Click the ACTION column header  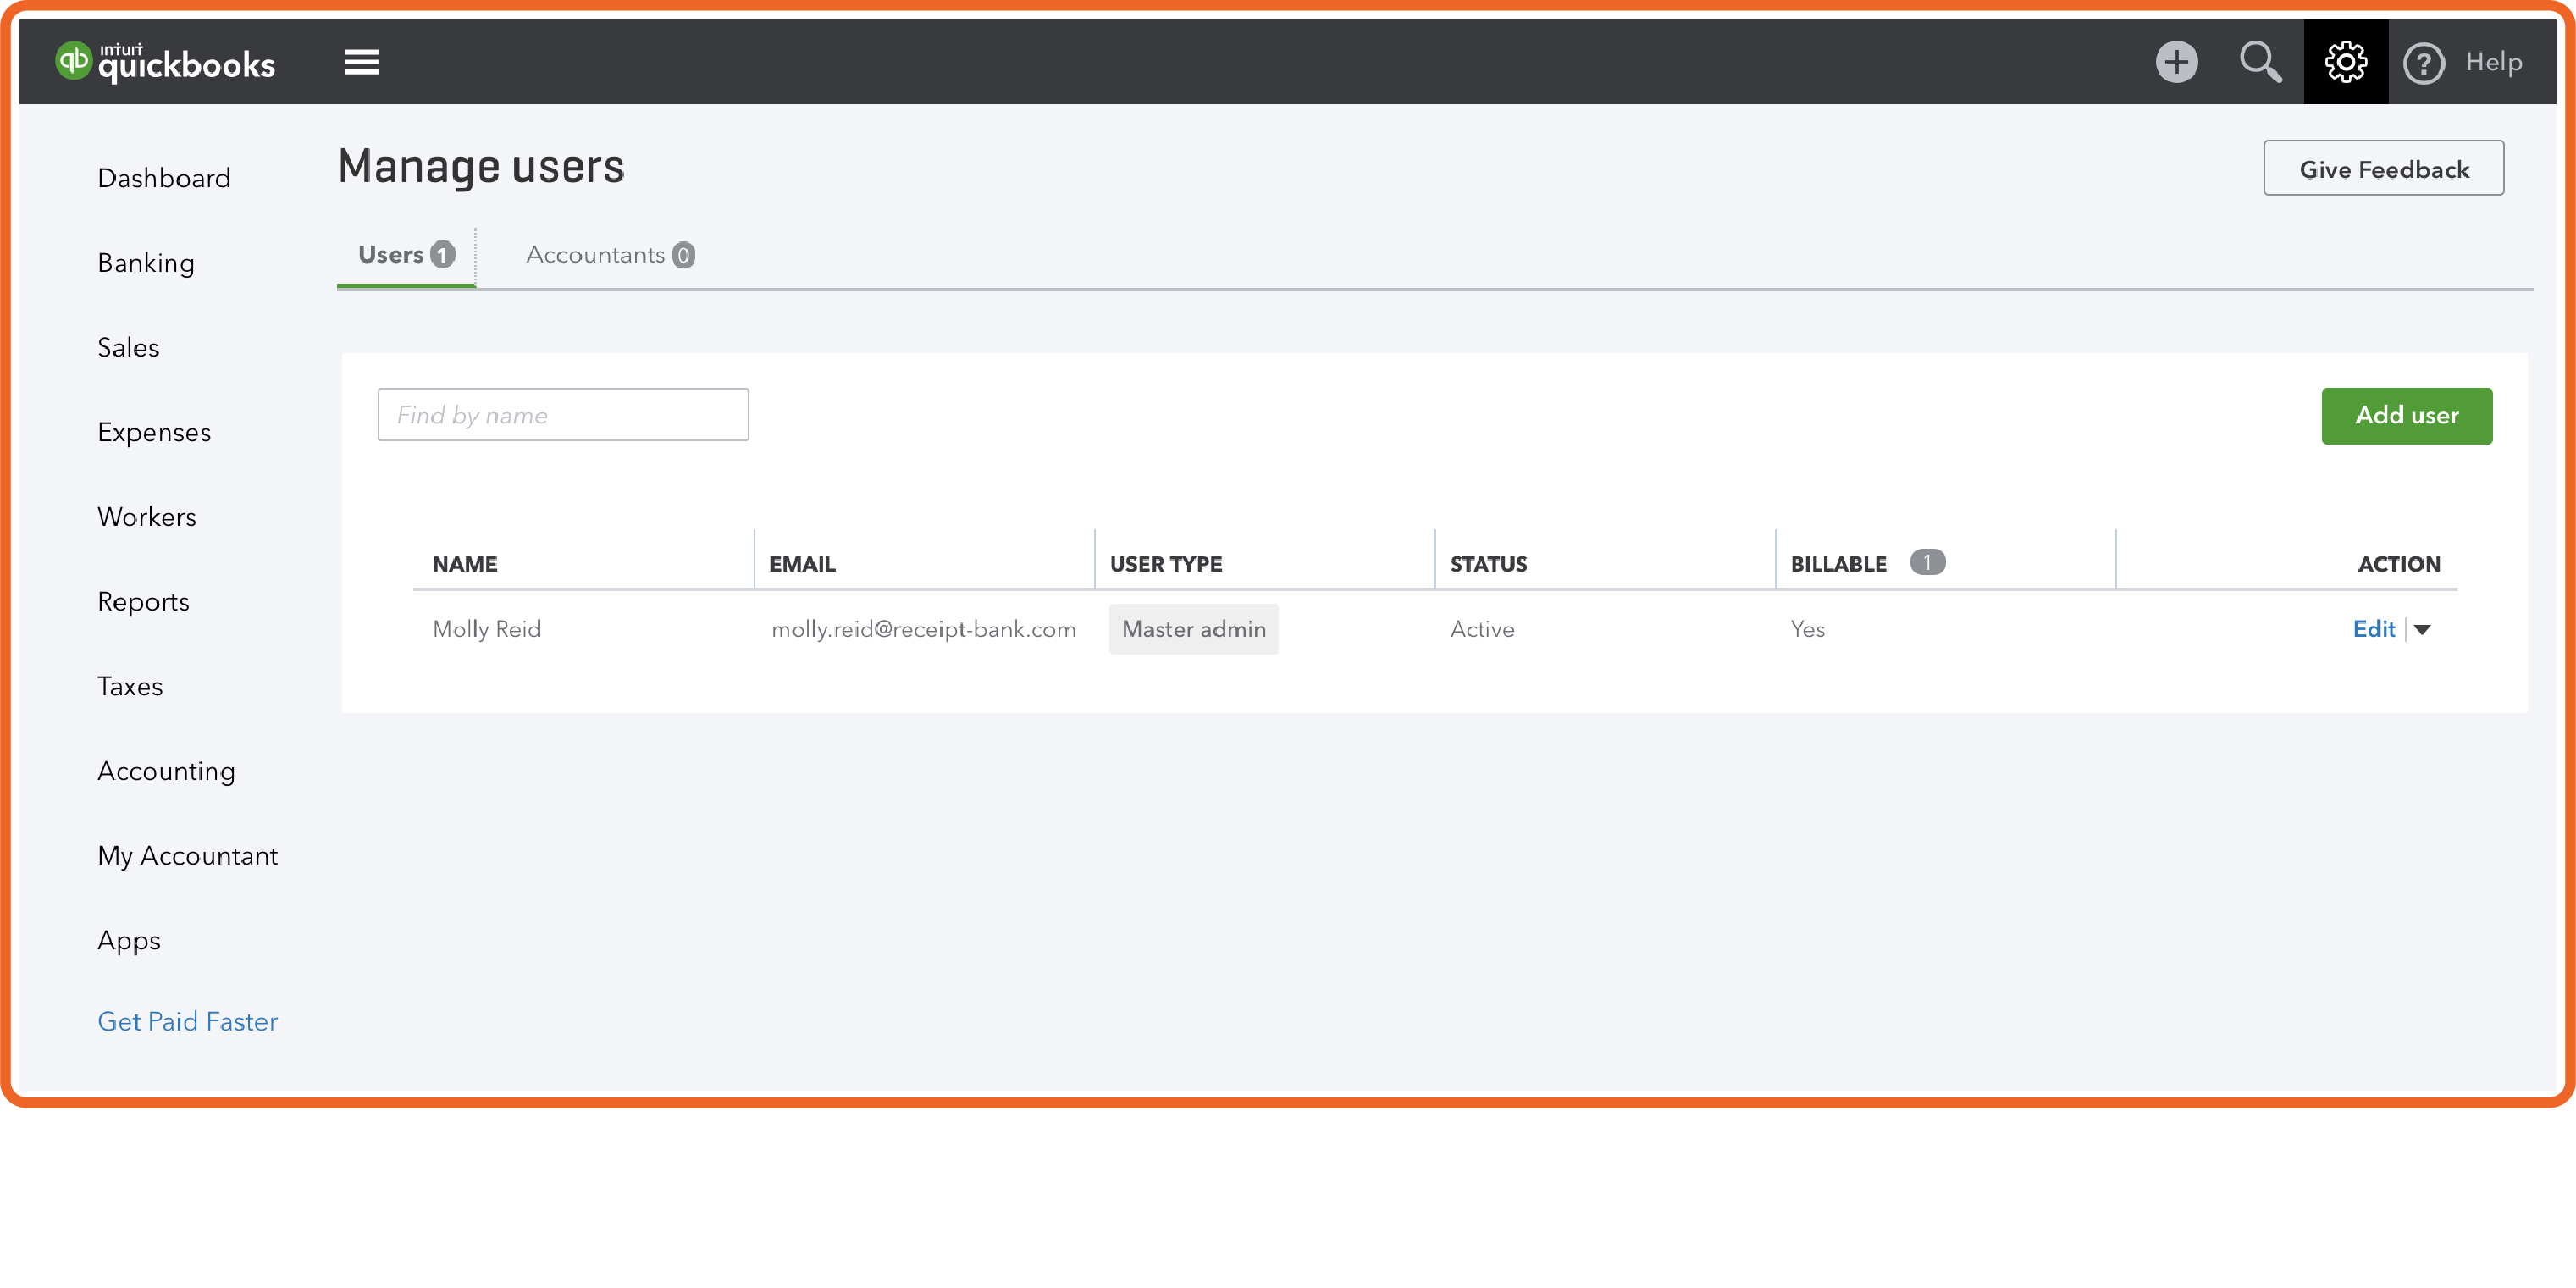tap(2399, 564)
